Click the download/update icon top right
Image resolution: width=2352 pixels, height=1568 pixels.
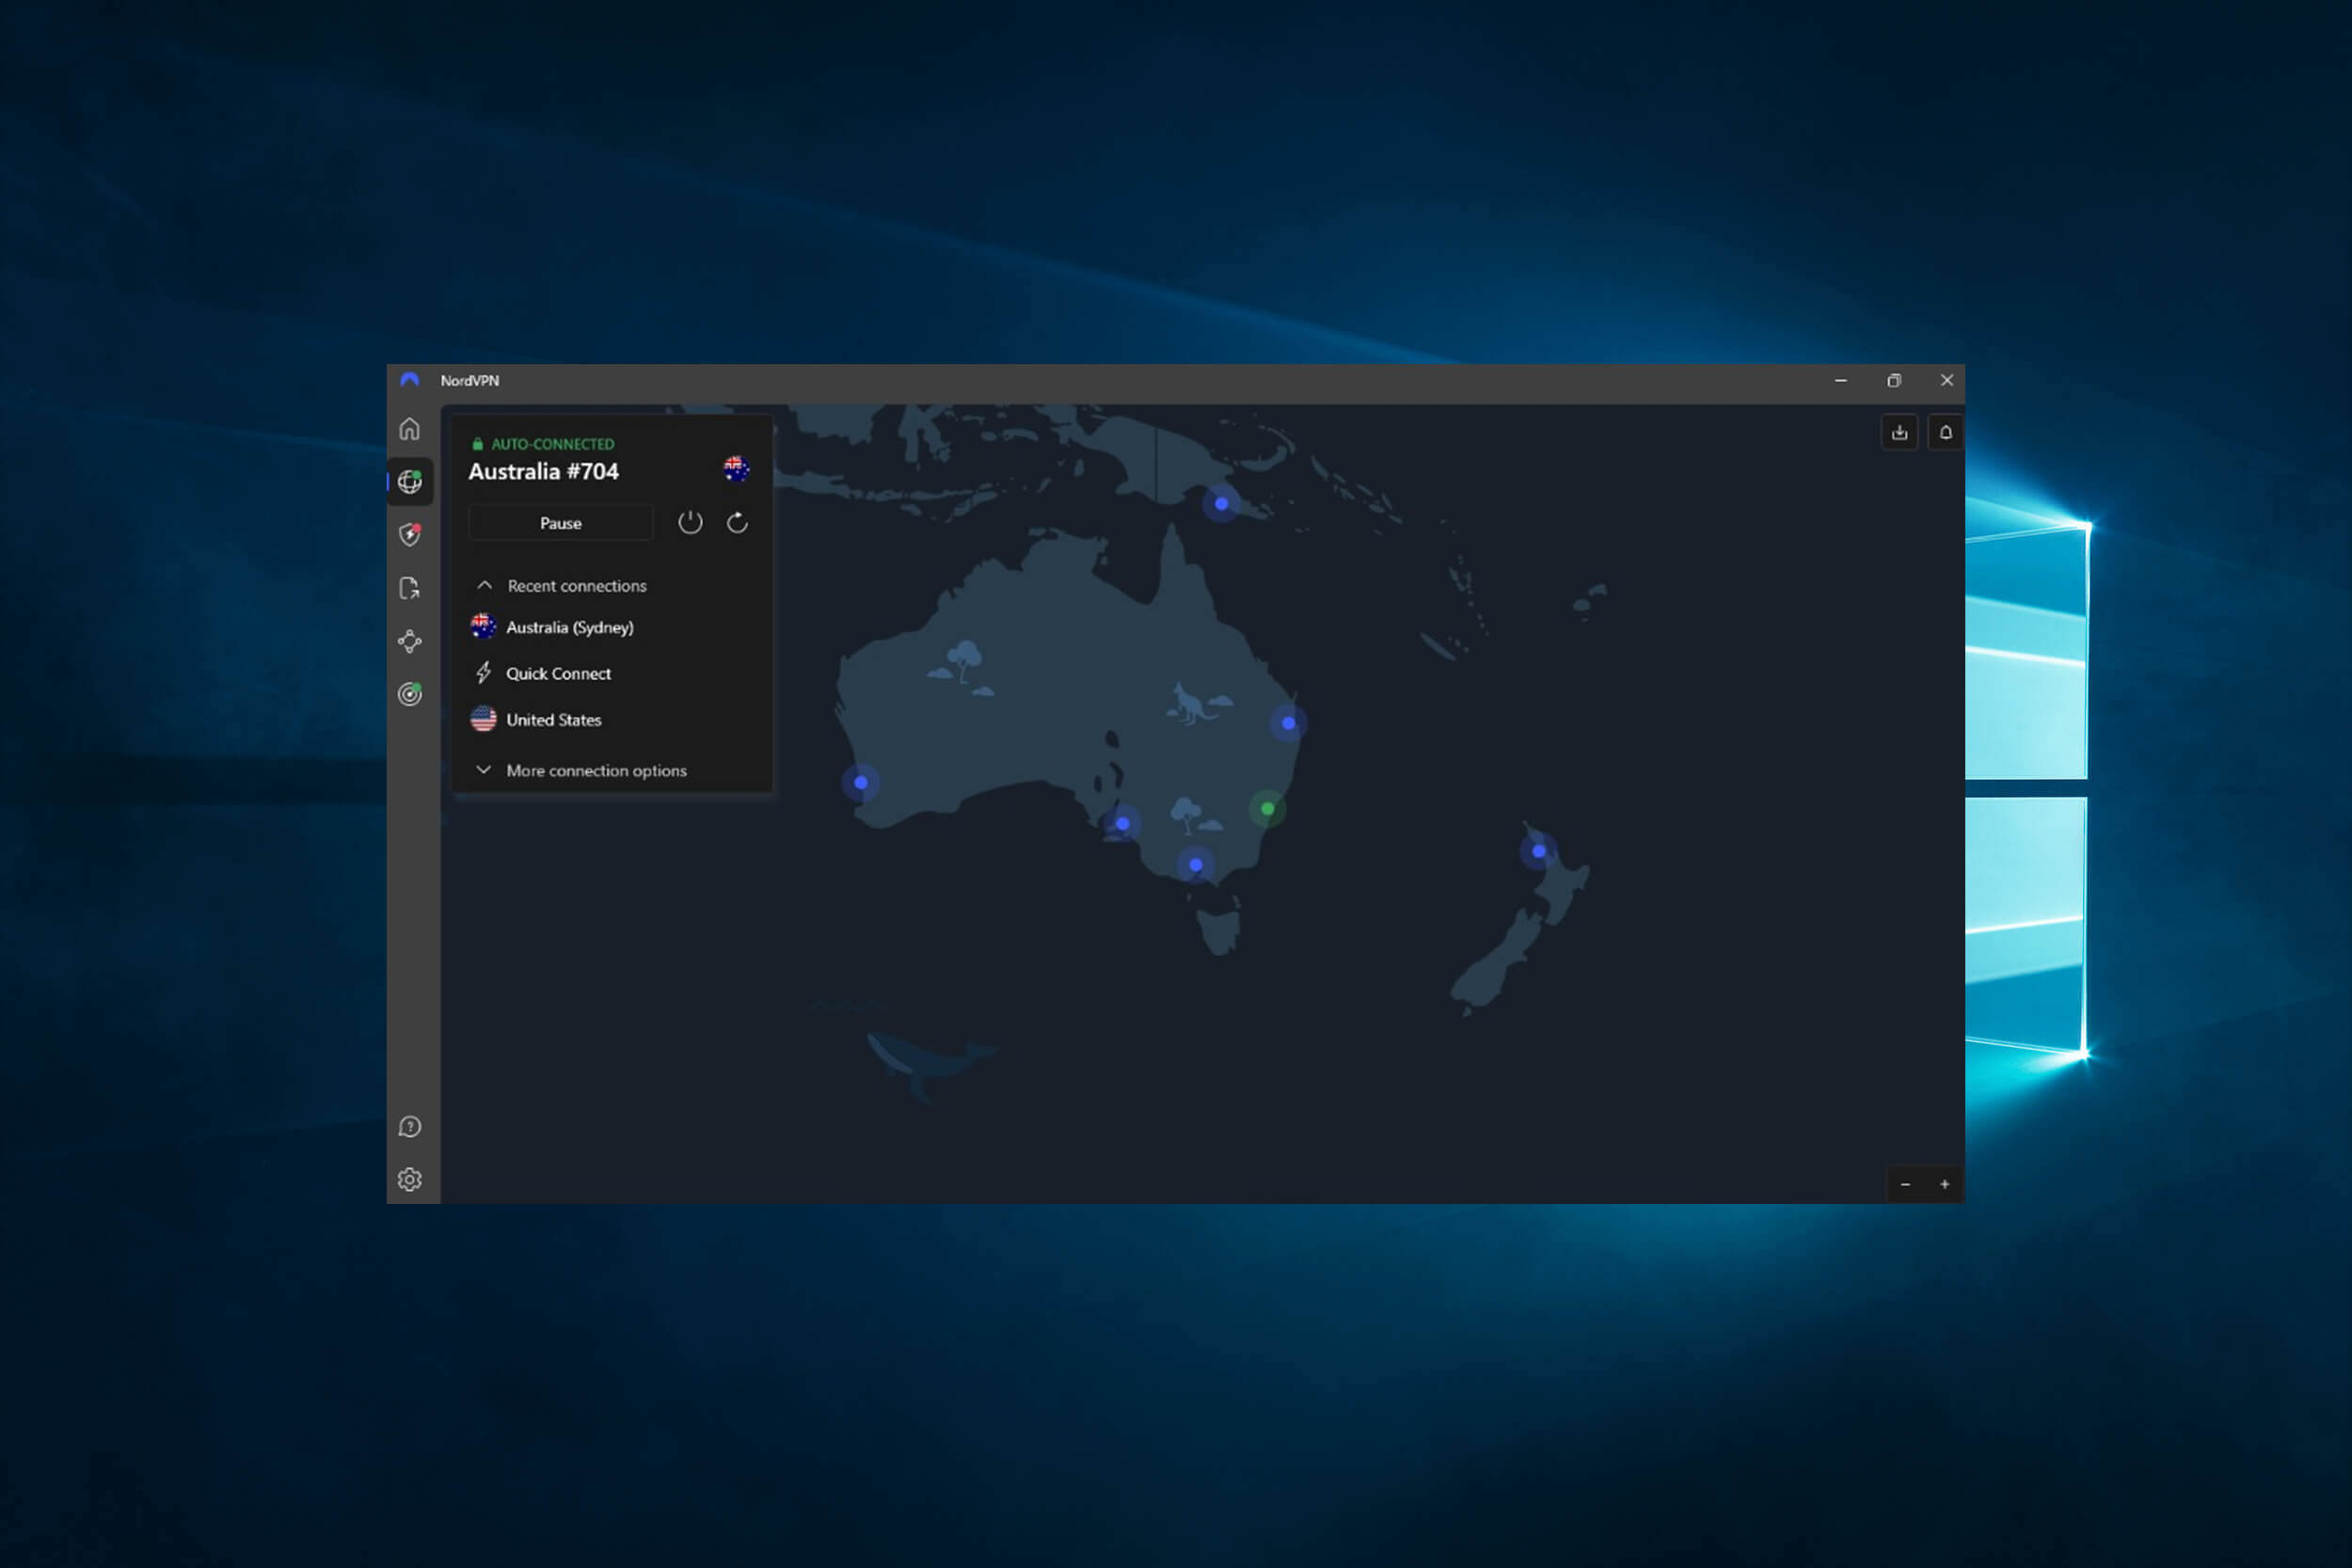pos(1899,431)
